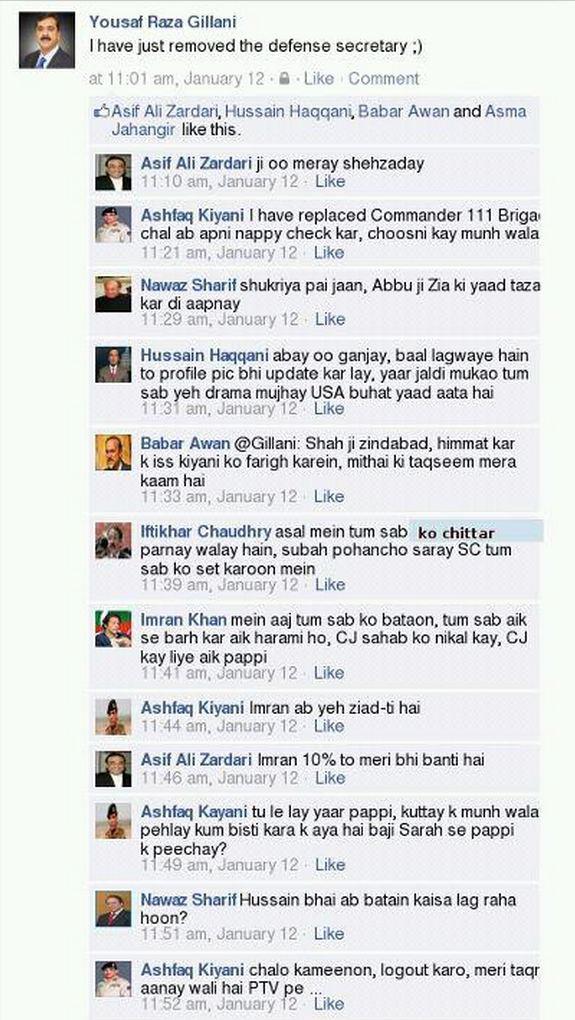Like the comment posted at 11:52 am

point(330,1003)
